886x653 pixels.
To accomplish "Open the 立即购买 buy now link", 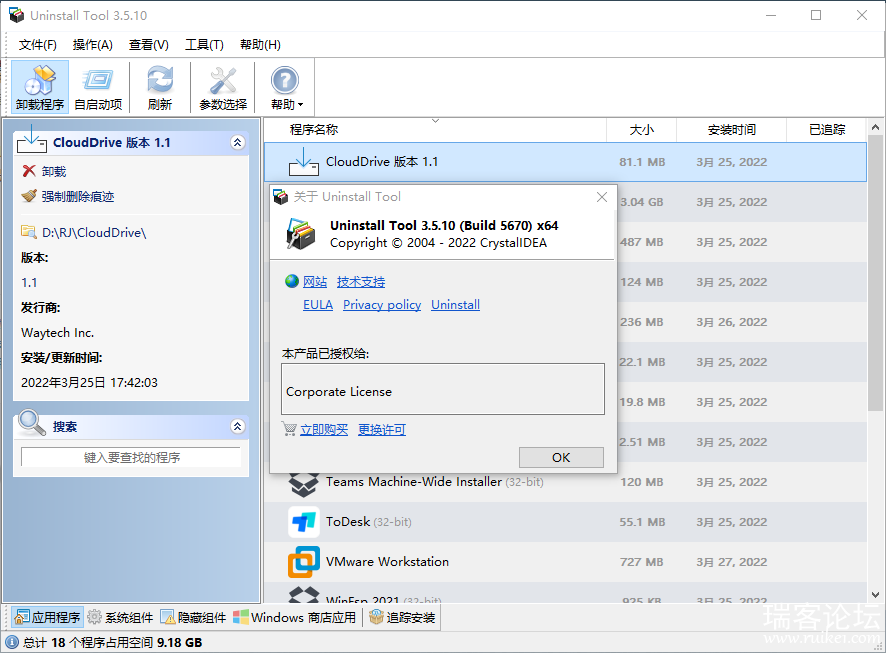I will pyautogui.click(x=324, y=430).
